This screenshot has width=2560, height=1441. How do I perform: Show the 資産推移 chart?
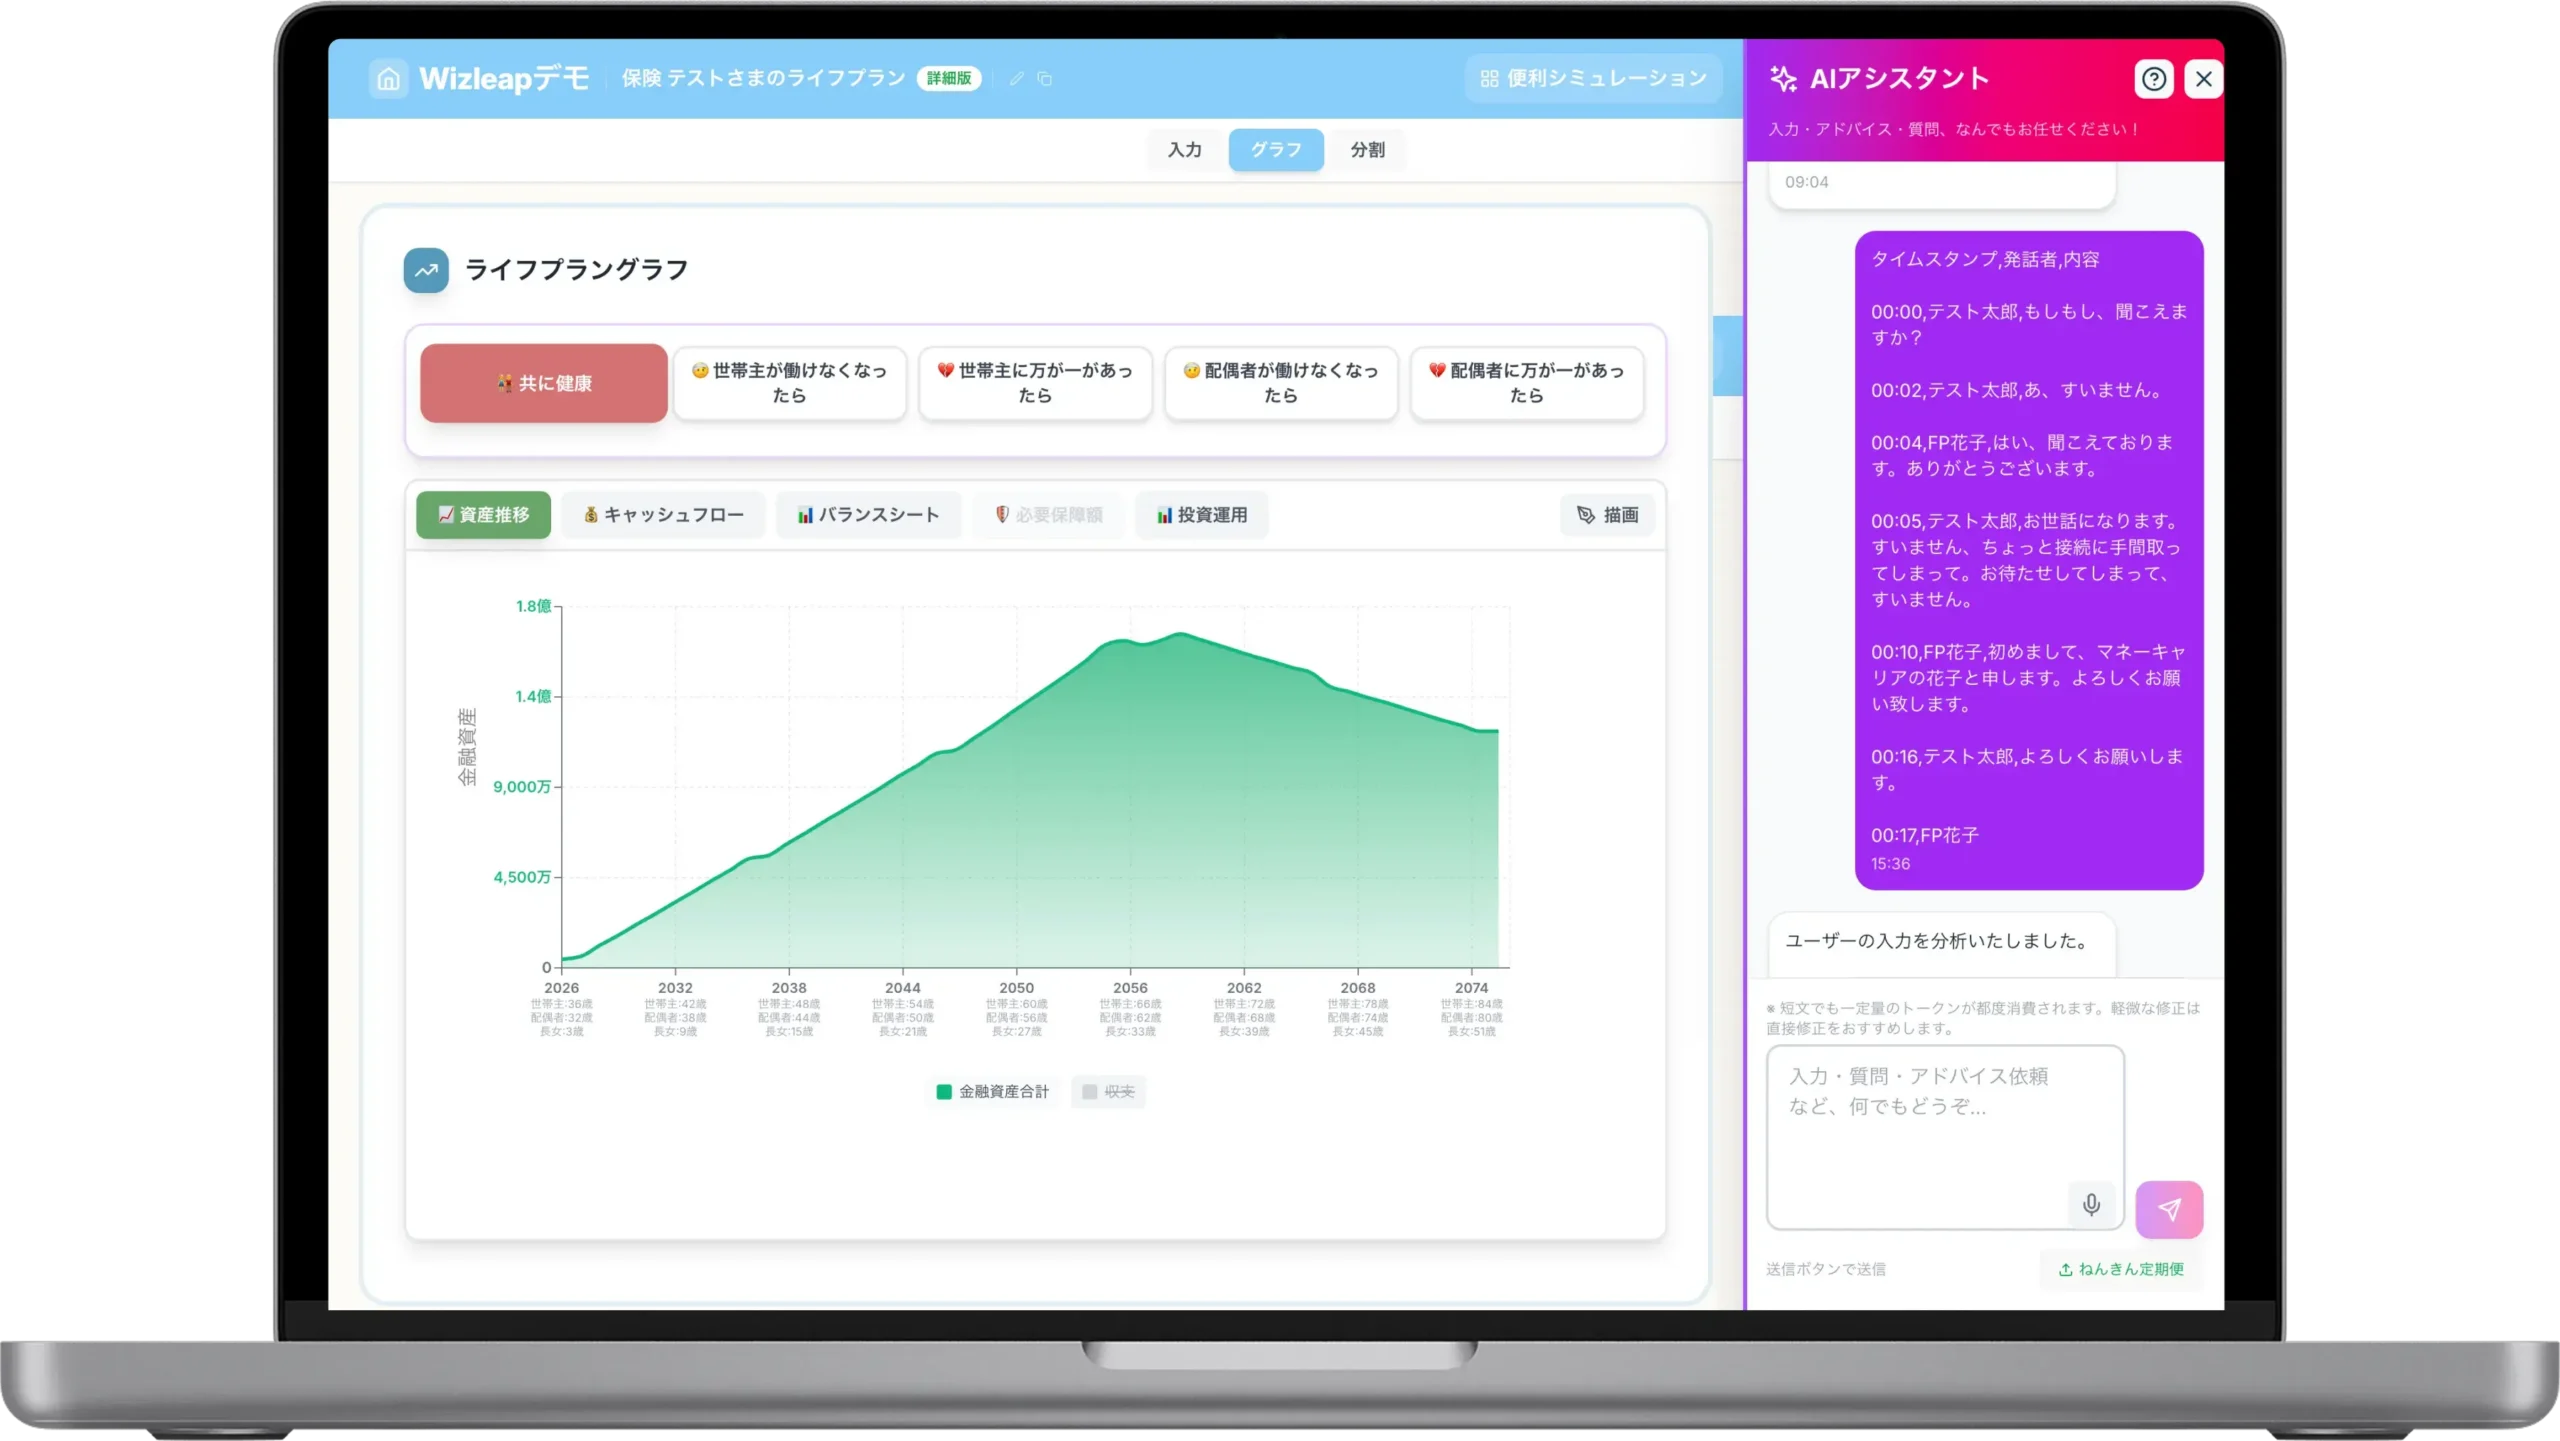coord(483,515)
